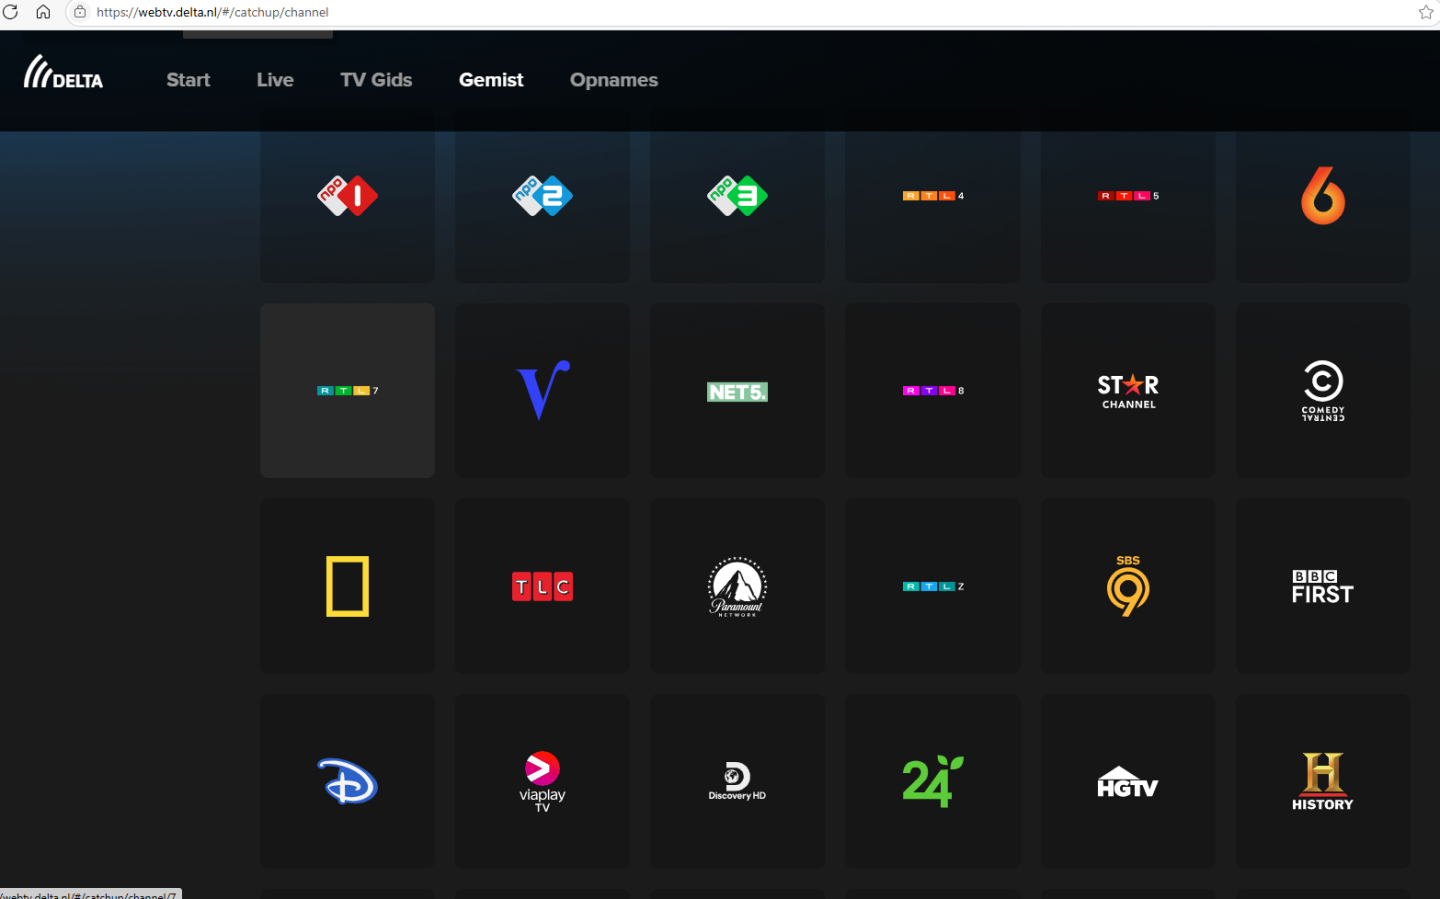Image resolution: width=1440 pixels, height=899 pixels.
Task: Bookmark this page with the star
Action: click(x=1426, y=12)
